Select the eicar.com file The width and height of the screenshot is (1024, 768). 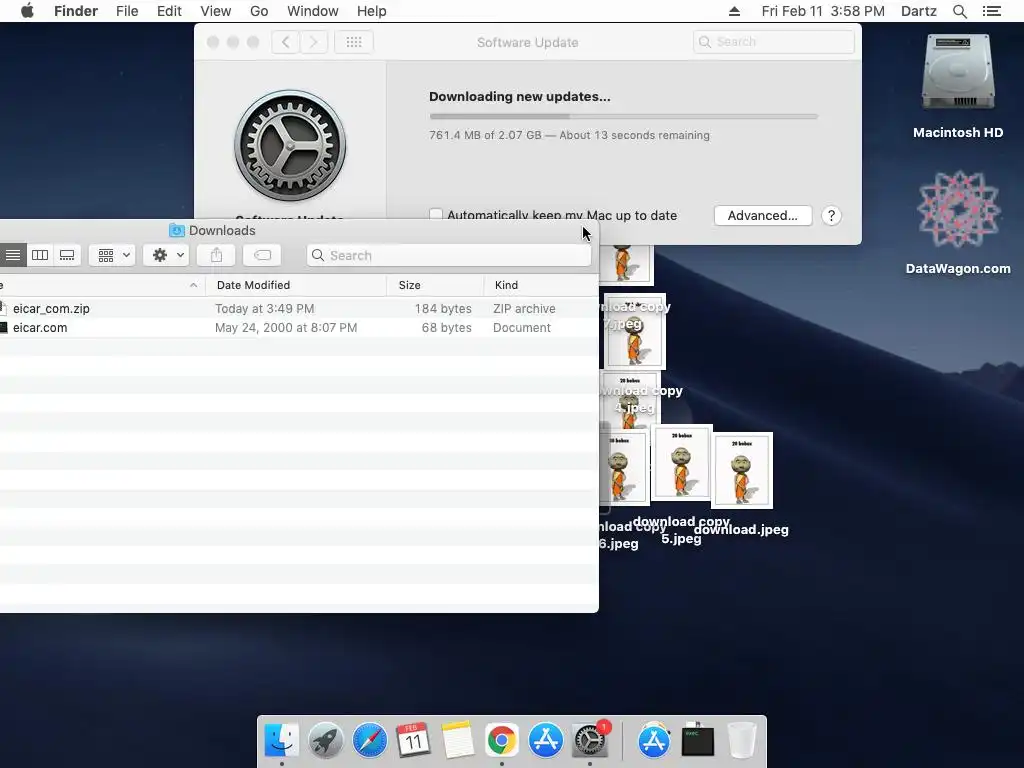pyautogui.click(x=40, y=327)
